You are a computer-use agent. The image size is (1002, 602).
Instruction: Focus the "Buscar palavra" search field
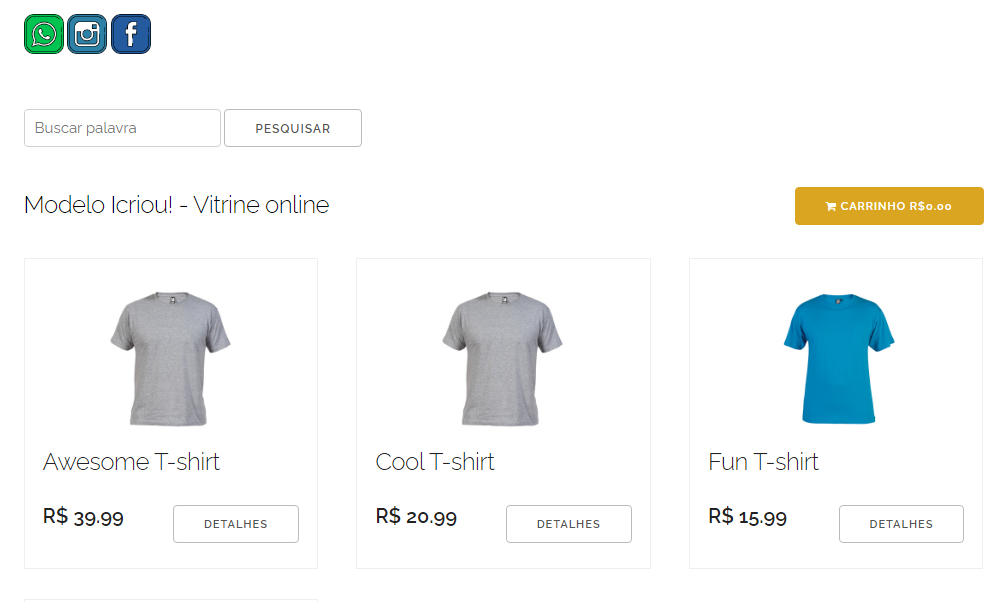(x=122, y=128)
